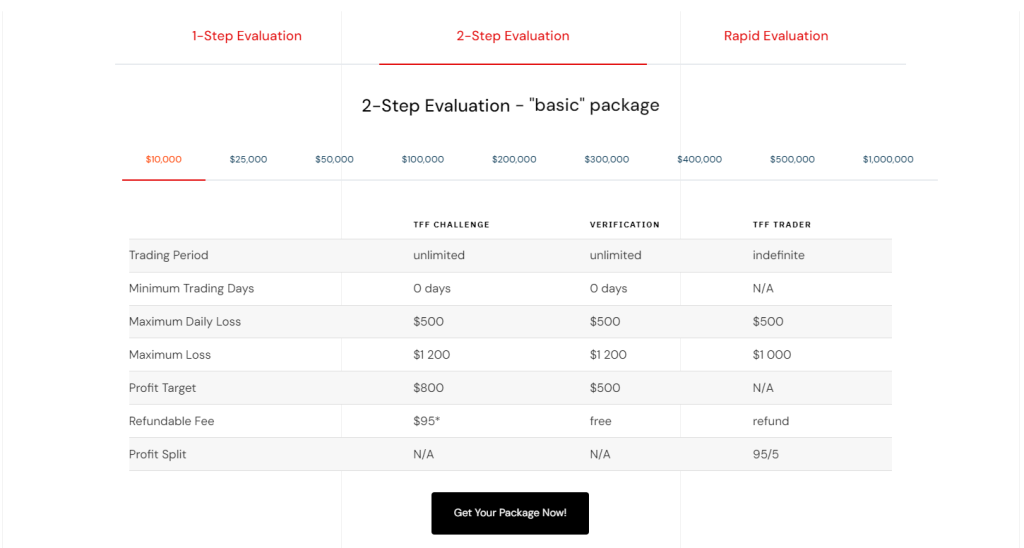The image size is (1024, 548).
Task: Click the $800 Profit Target value
Action: click(x=428, y=388)
